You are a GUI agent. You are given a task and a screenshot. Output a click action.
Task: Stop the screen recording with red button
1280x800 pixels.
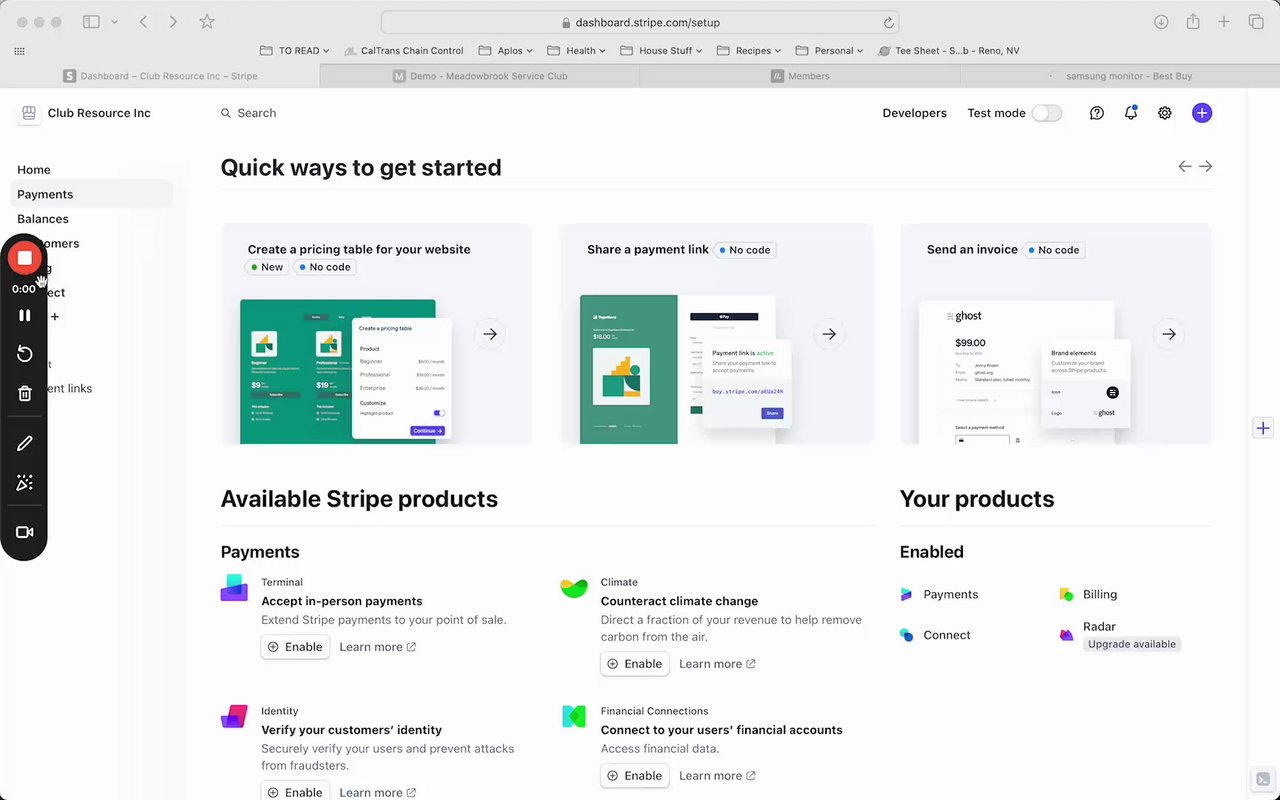pyautogui.click(x=25, y=258)
